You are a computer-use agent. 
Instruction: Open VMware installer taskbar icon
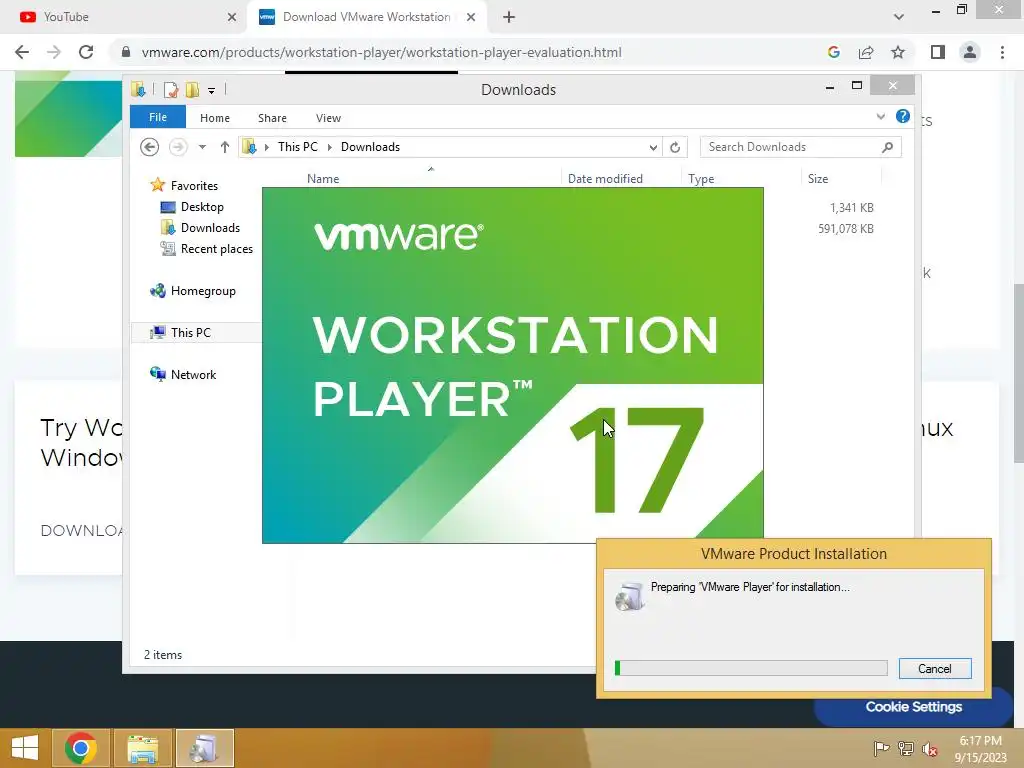(204, 748)
